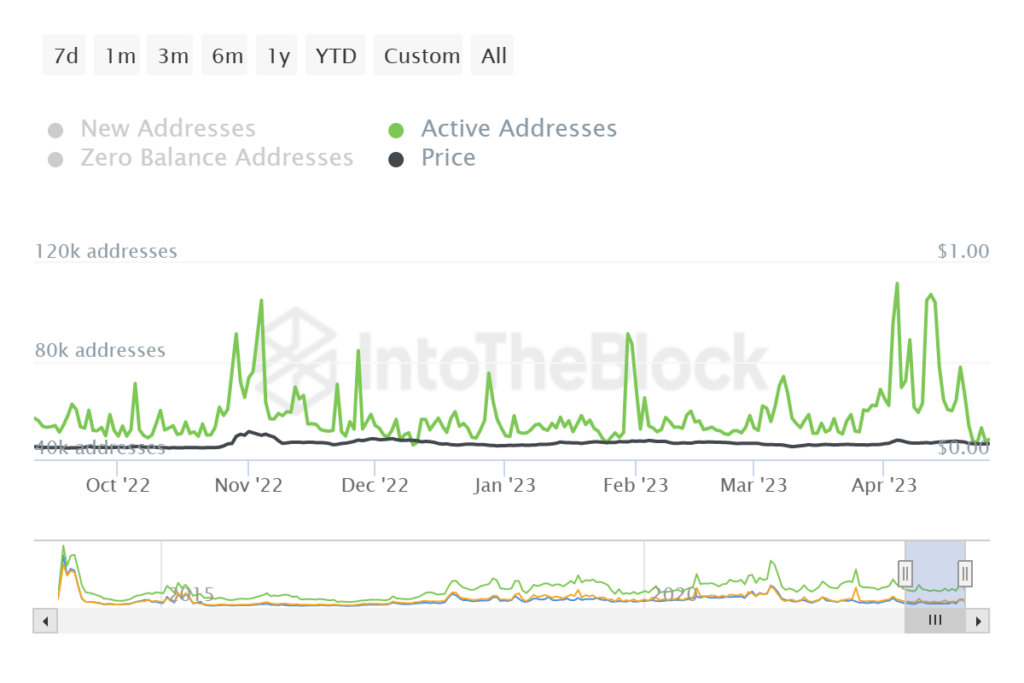Set chart range to 6m
This screenshot has width=1024, height=683.
click(x=227, y=56)
